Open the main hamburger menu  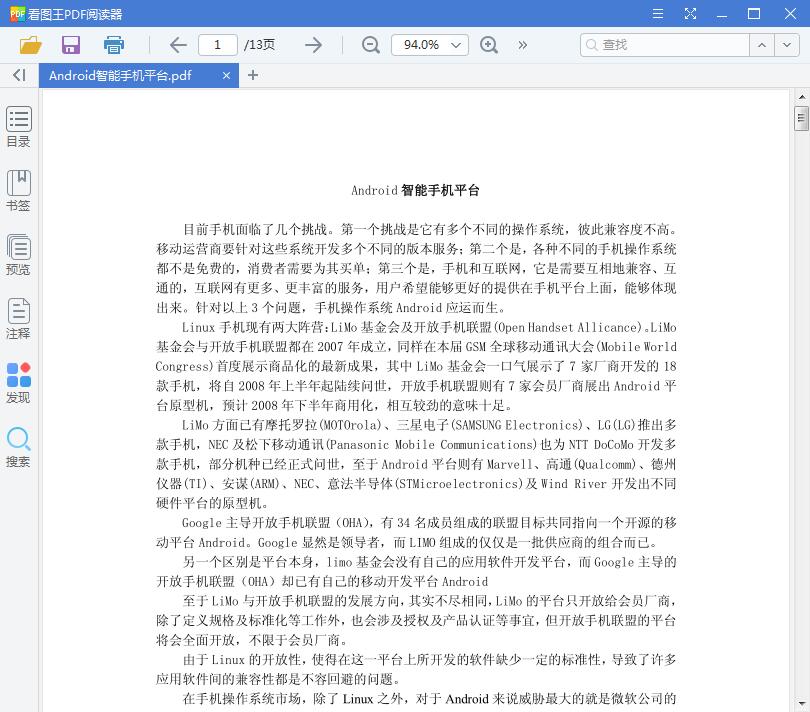click(x=658, y=14)
